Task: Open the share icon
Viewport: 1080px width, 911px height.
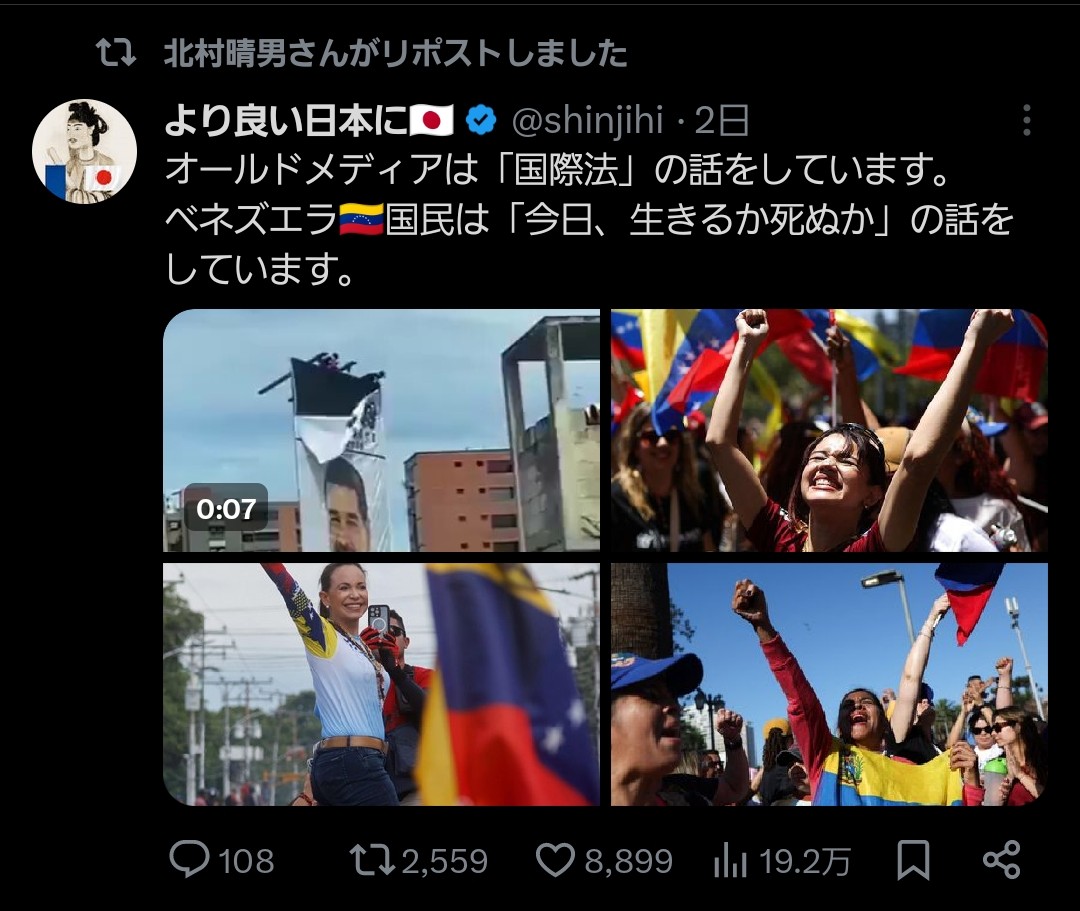Action: click(x=1001, y=860)
